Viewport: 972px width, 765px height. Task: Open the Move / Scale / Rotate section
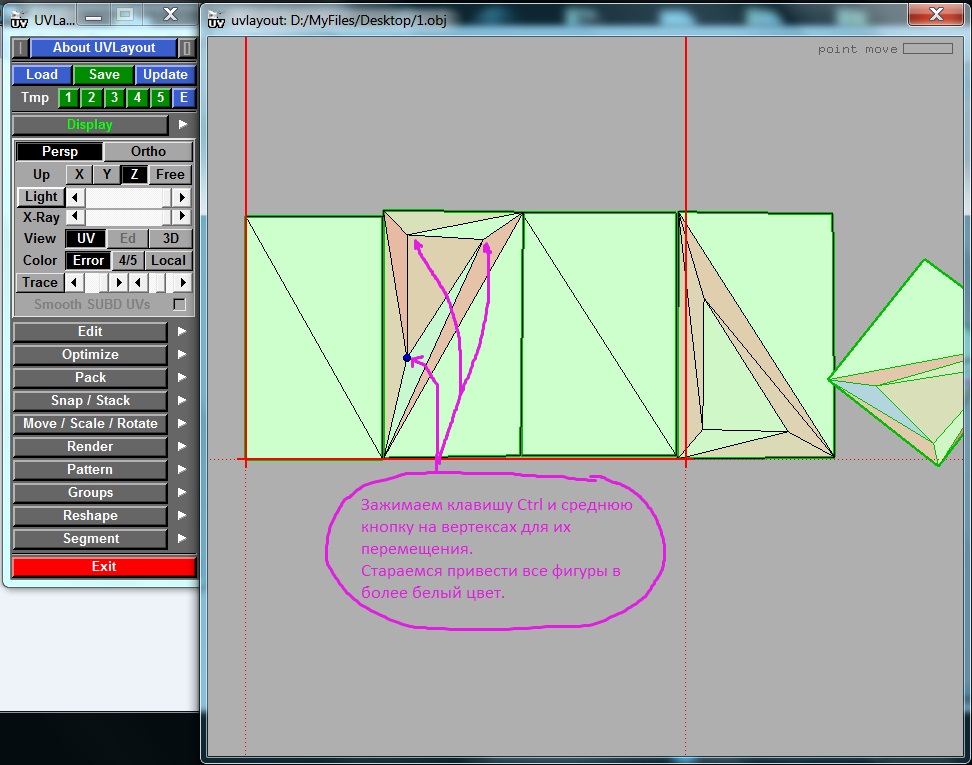pyautogui.click(x=90, y=423)
